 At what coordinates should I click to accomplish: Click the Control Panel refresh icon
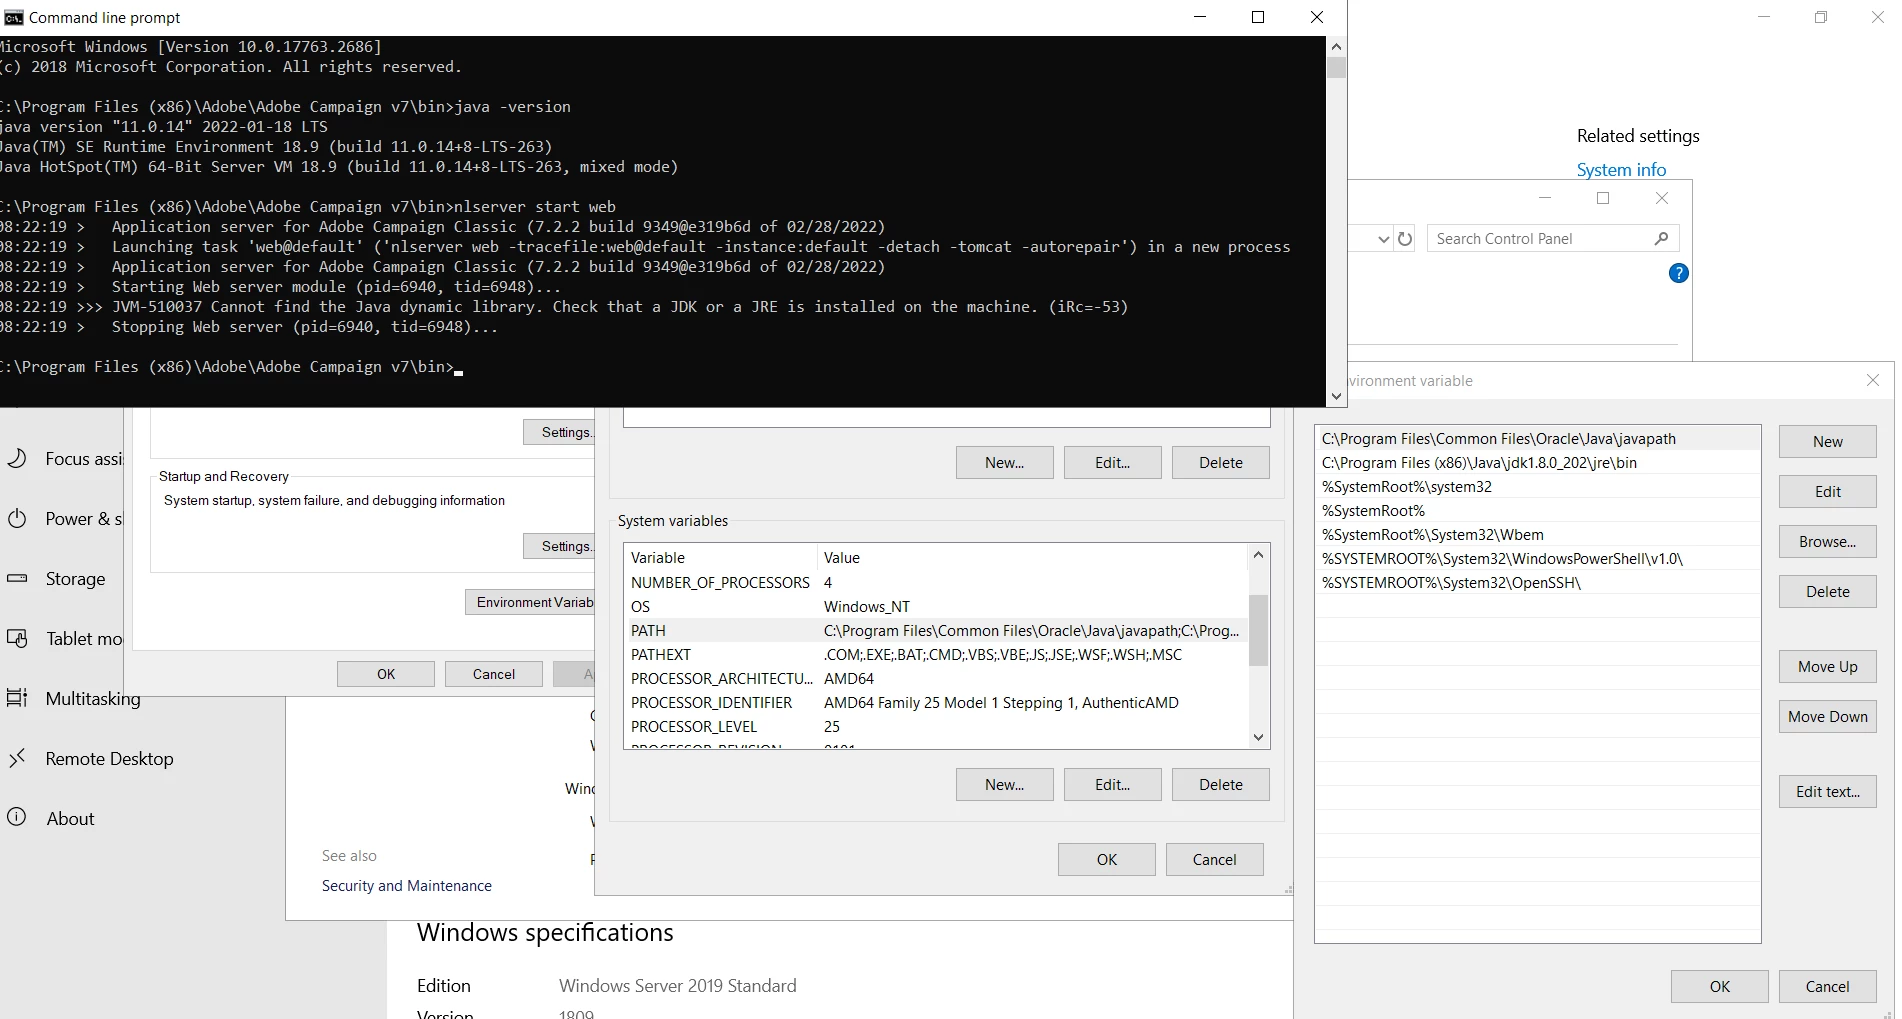coord(1405,239)
